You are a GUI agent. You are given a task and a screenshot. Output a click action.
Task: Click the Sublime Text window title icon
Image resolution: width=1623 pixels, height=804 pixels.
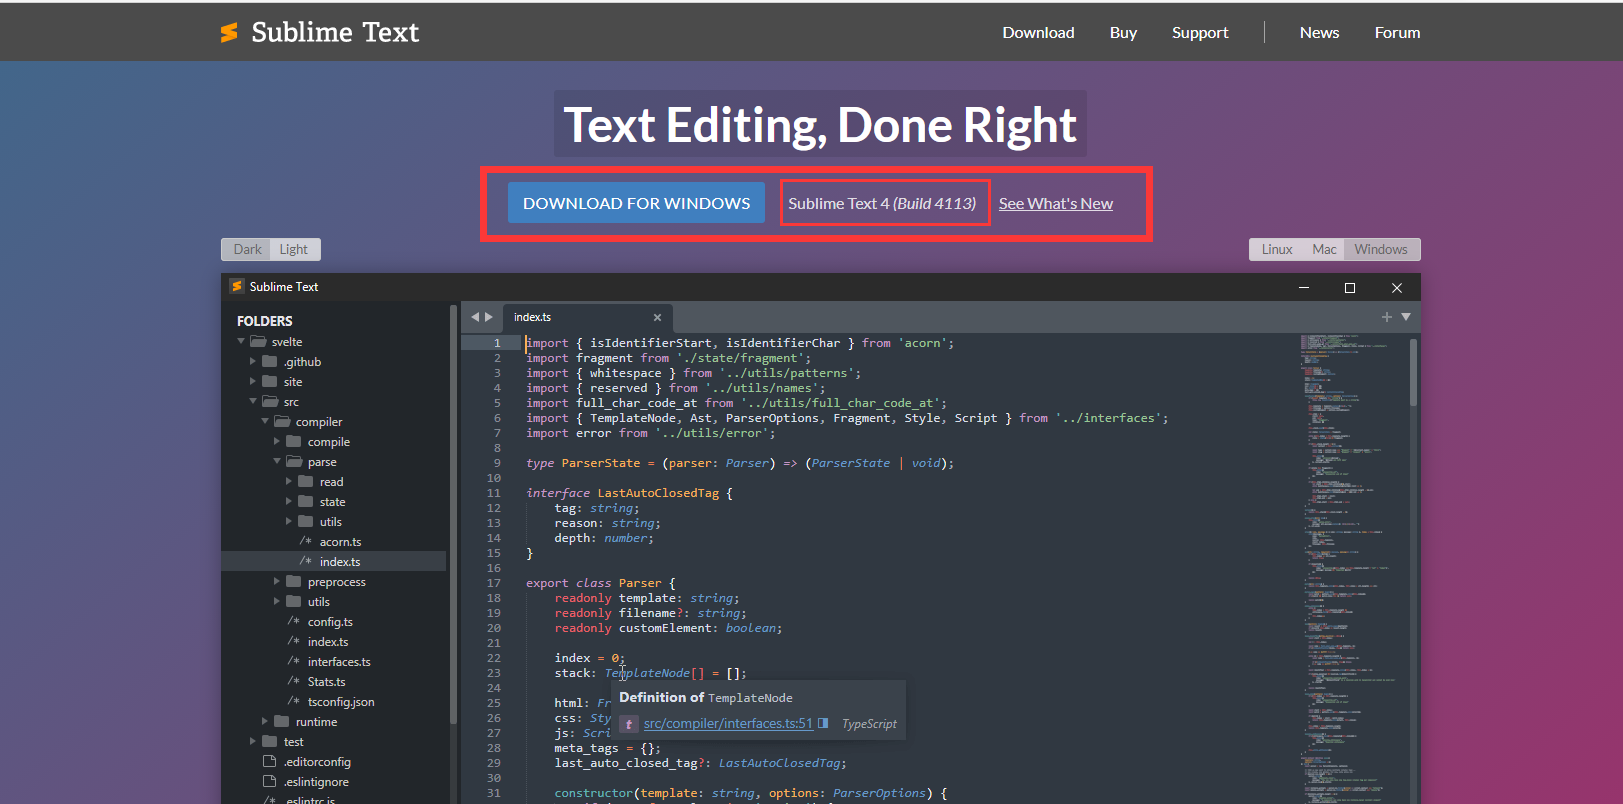(x=237, y=286)
